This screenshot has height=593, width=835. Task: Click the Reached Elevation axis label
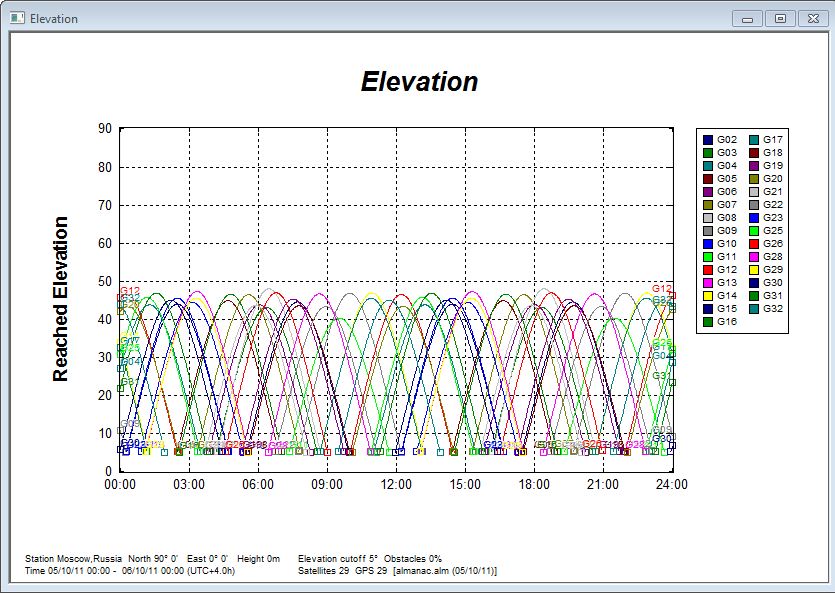pos(61,298)
